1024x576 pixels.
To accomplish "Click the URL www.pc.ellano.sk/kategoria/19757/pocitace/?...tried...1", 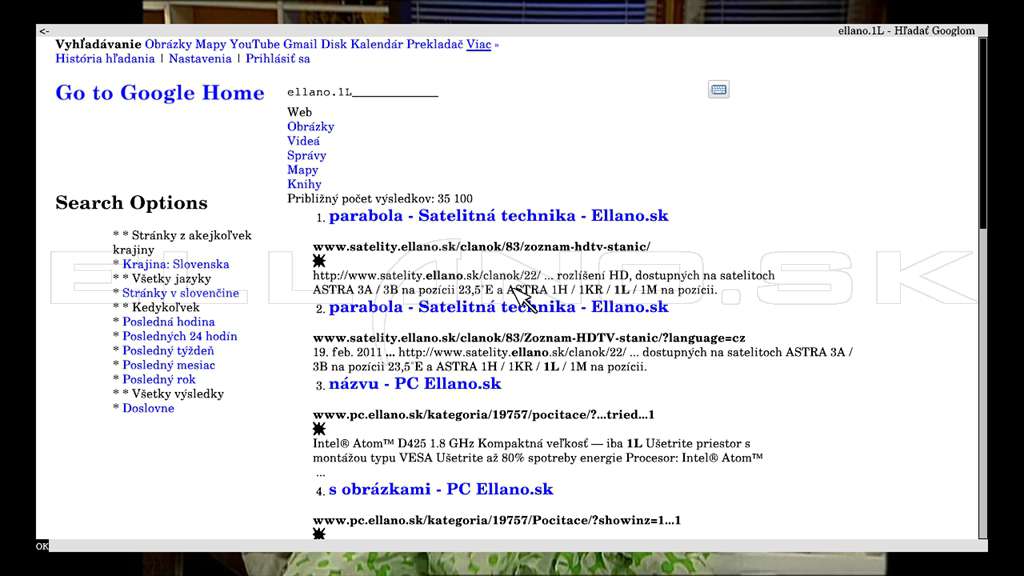I will click(x=483, y=415).
